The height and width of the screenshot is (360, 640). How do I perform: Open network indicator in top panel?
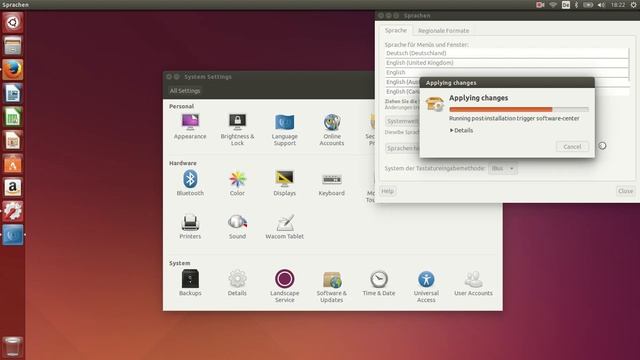[553, 5]
